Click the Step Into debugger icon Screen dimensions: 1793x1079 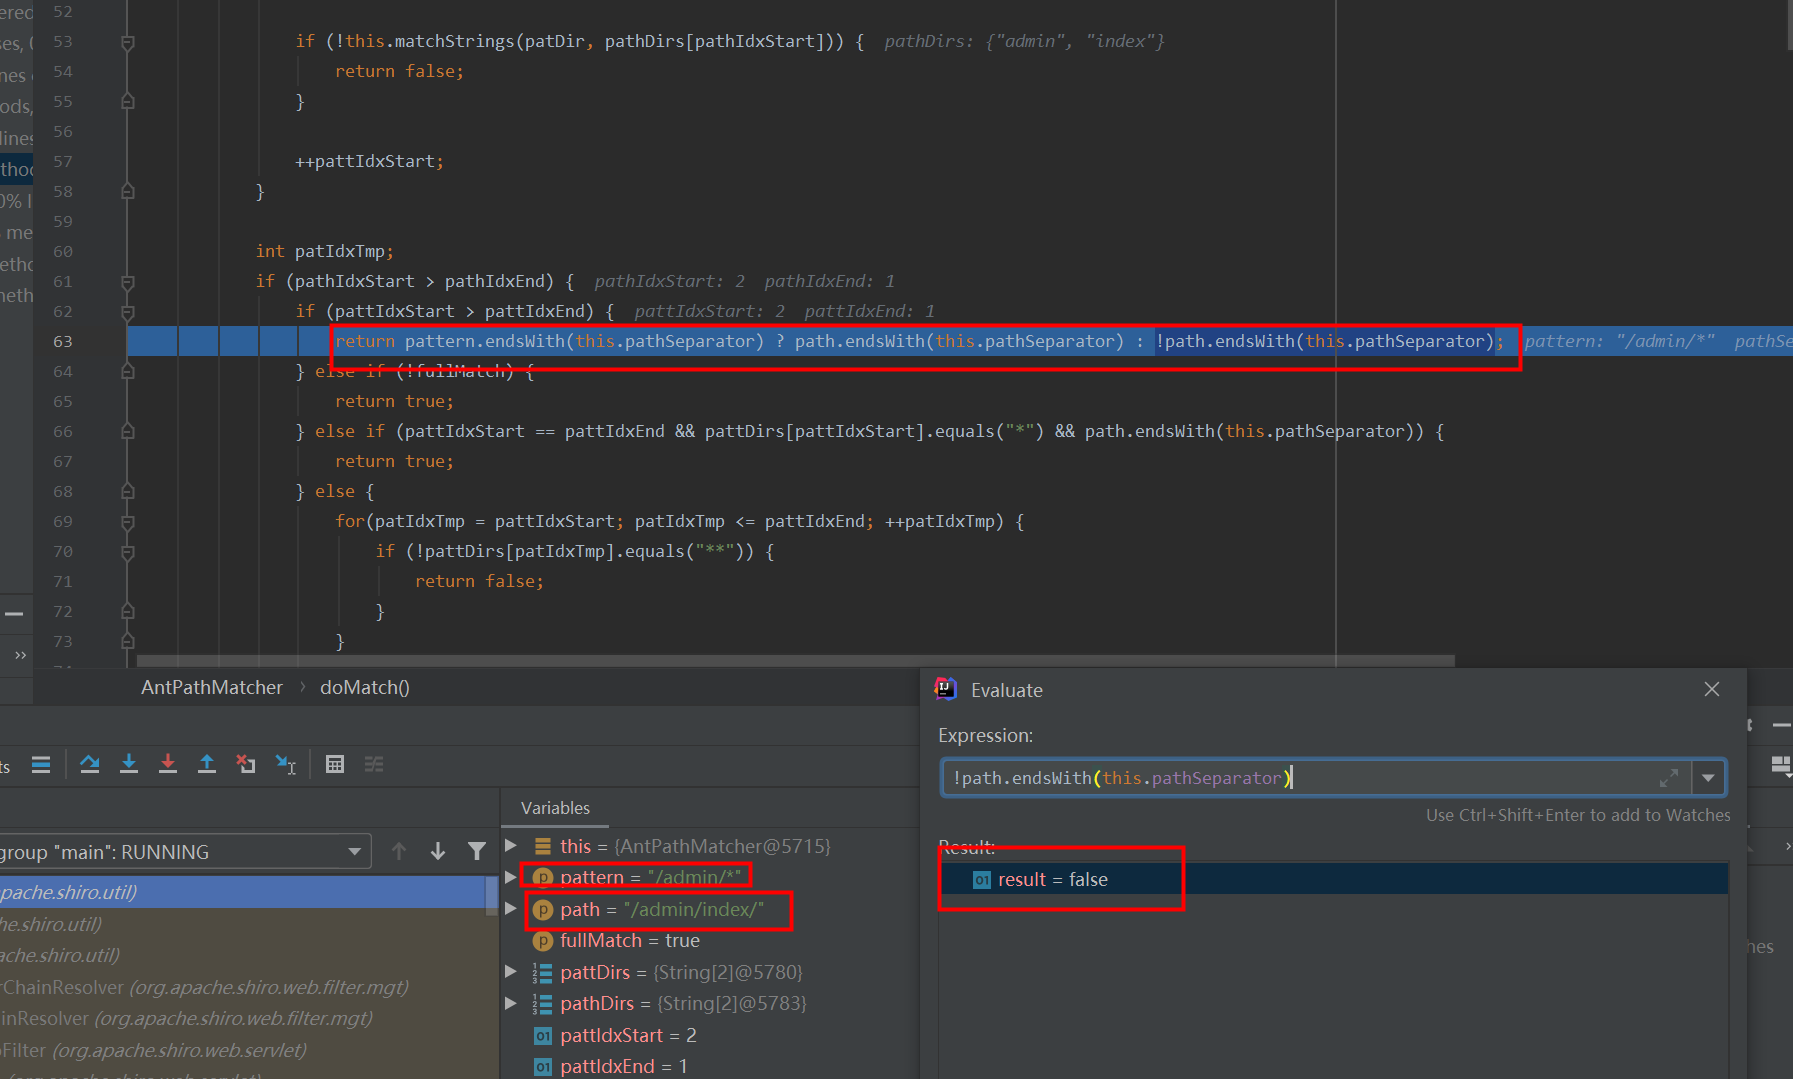[129, 765]
